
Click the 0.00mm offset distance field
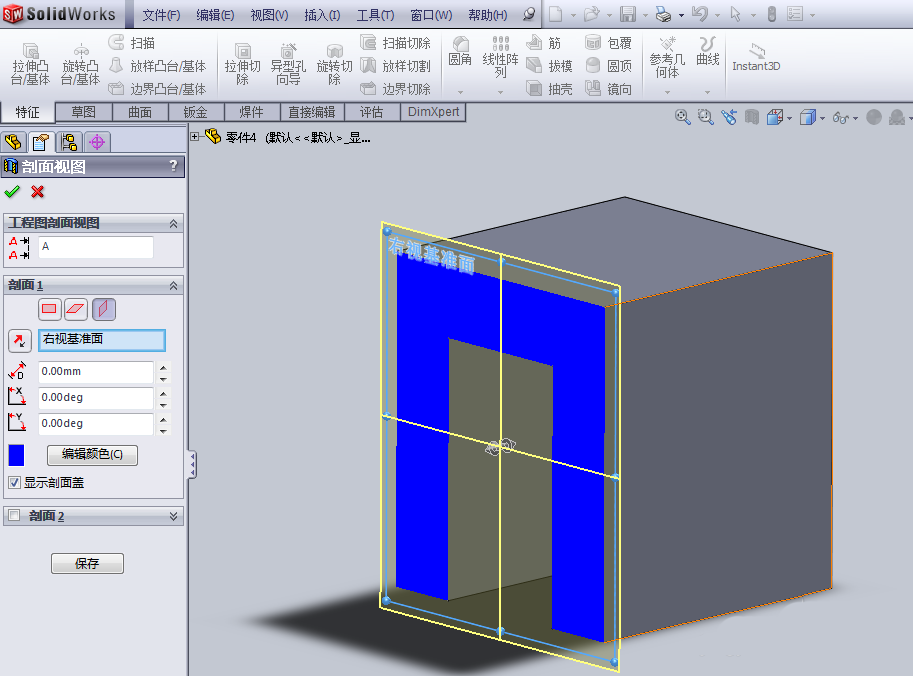click(x=96, y=371)
